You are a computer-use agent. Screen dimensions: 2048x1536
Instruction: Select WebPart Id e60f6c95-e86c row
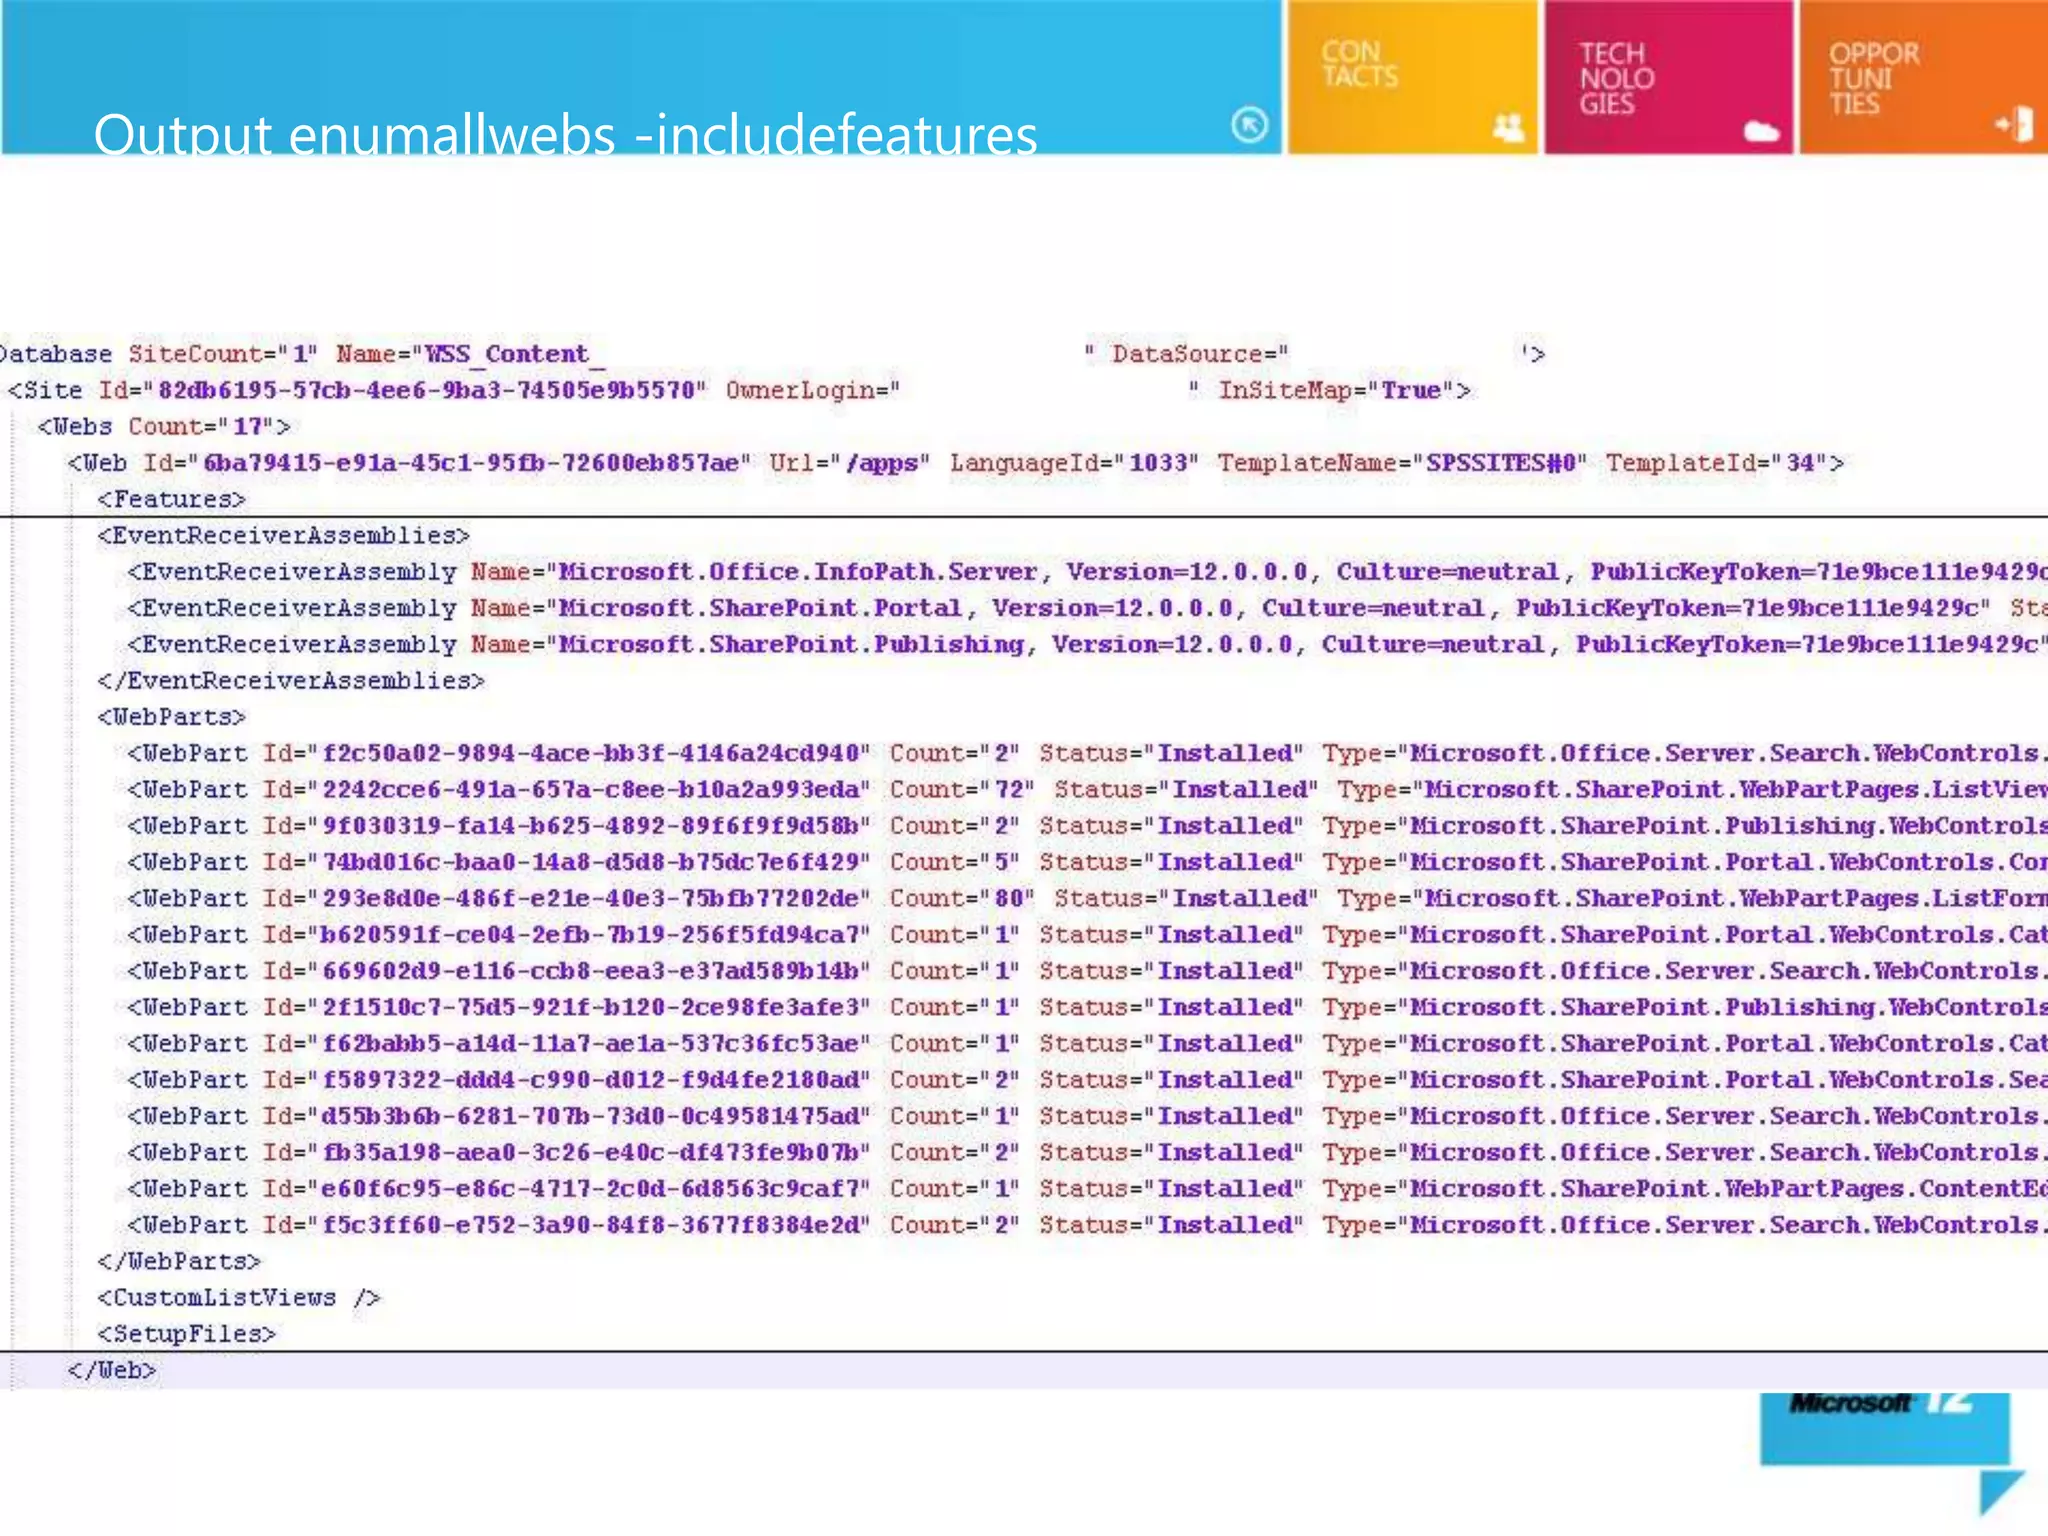click(1087, 1189)
